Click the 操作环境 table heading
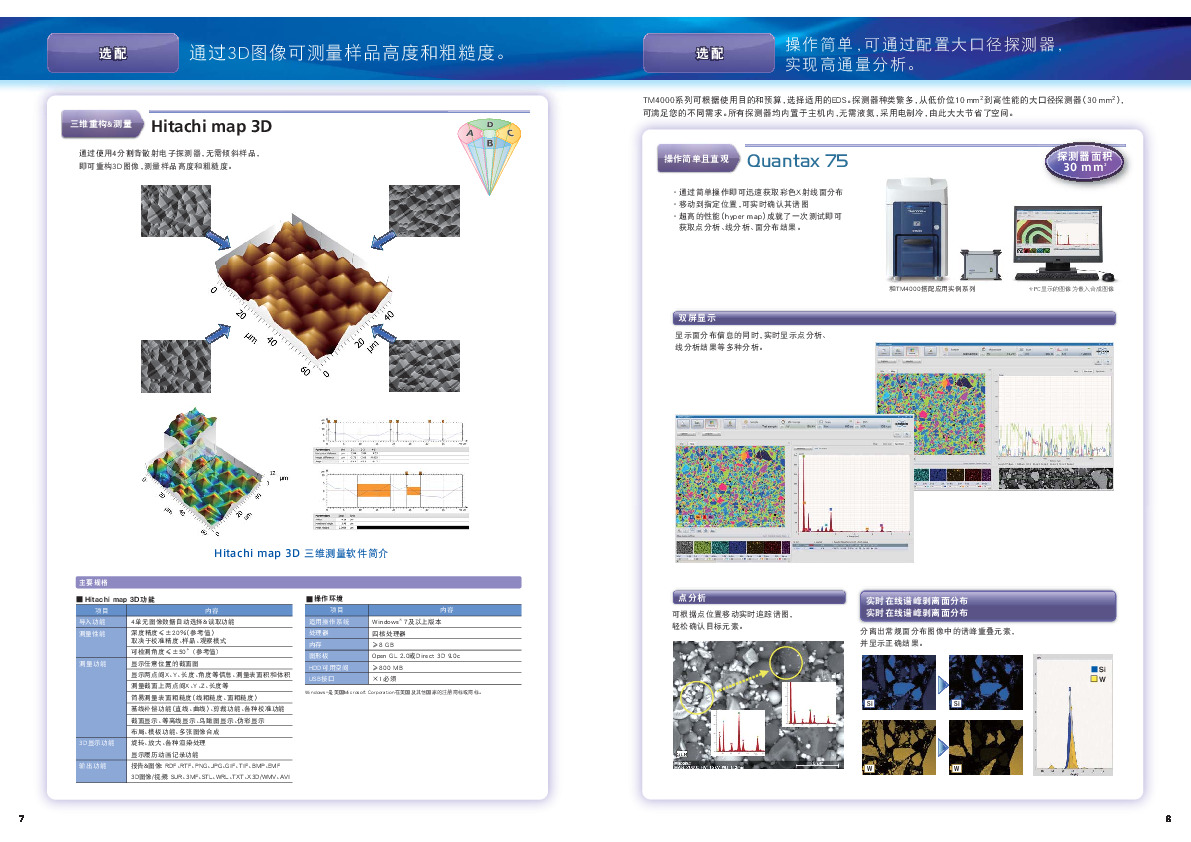 click(x=326, y=598)
